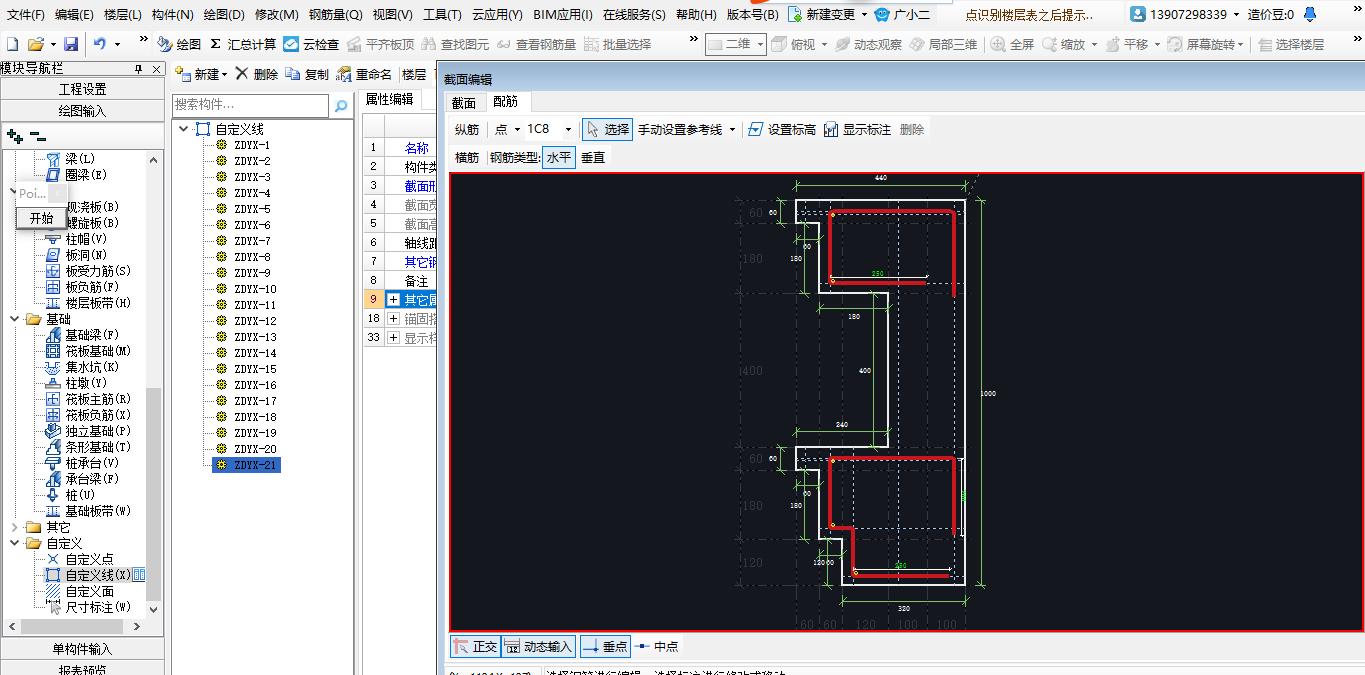Click the 搜索构件 search field
1365x675 pixels.
pos(250,105)
